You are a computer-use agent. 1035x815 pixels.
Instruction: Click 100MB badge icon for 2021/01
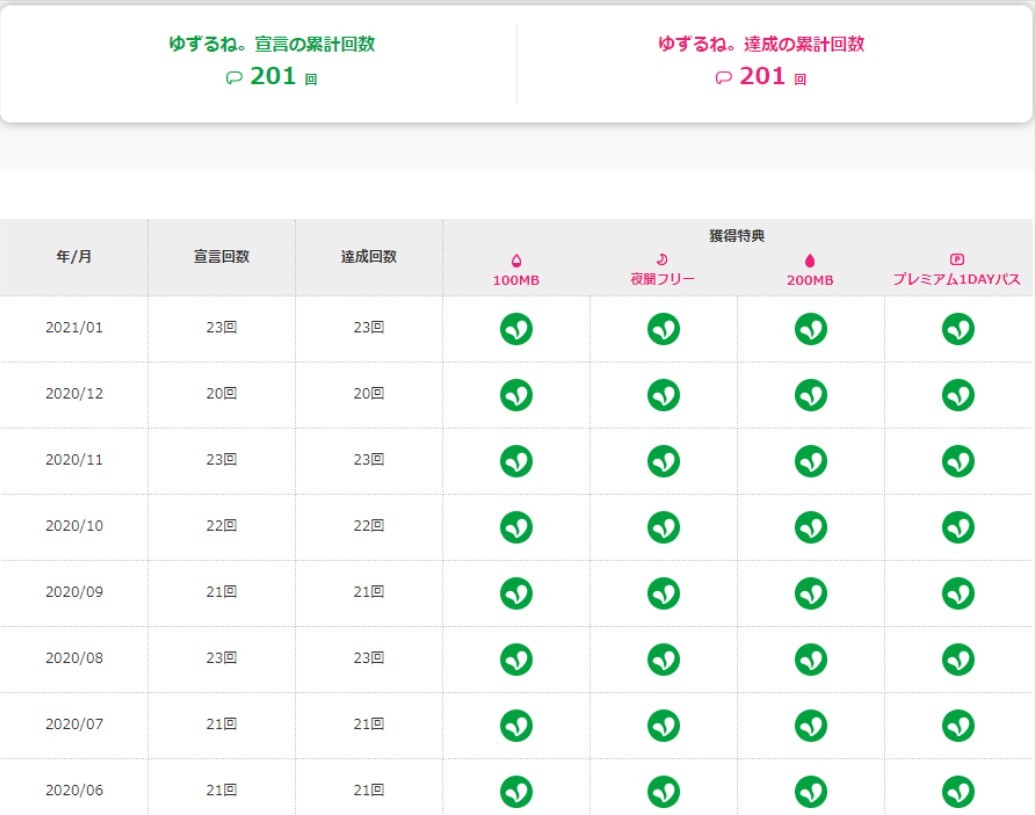(x=516, y=329)
